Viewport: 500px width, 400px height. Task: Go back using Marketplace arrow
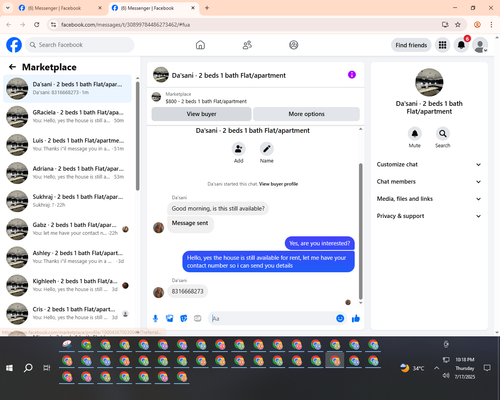pos(13,67)
